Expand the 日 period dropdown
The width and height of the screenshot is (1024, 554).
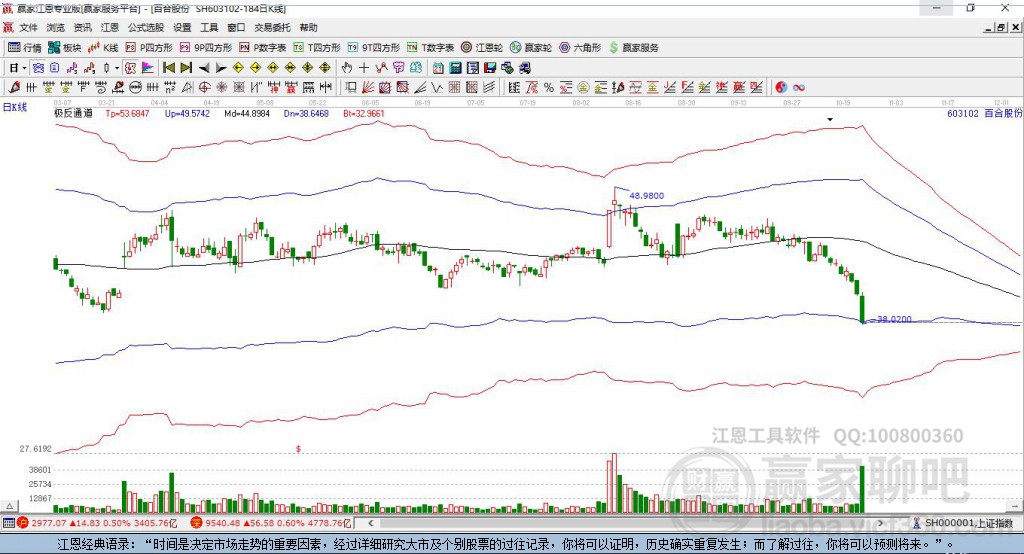24,68
